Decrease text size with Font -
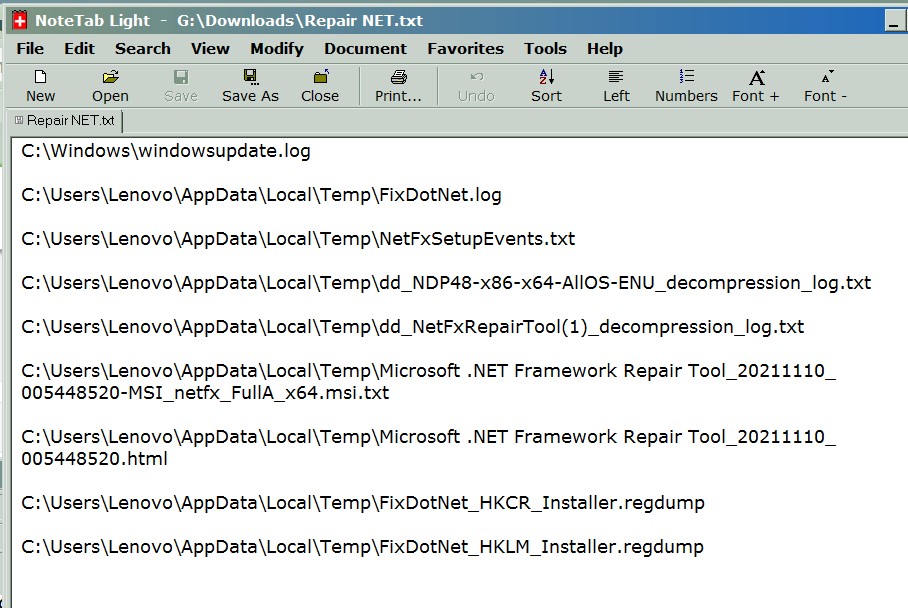The image size is (908, 608). tap(826, 86)
